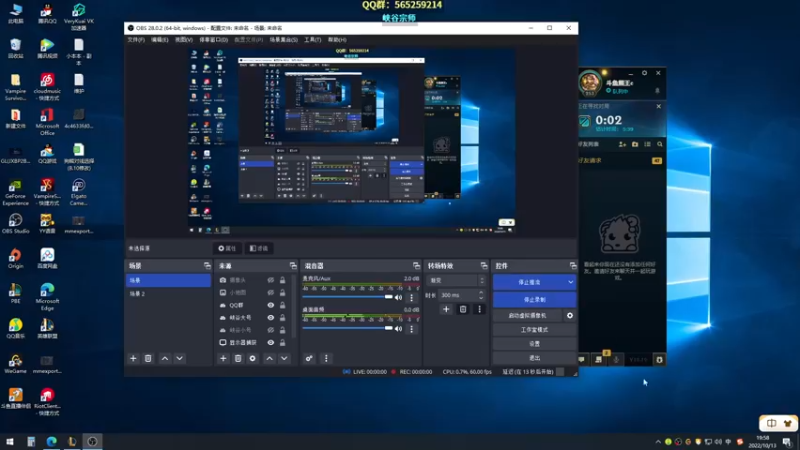
Task: Hide the 显示器捕获 source via eye icon
Action: (x=270, y=342)
